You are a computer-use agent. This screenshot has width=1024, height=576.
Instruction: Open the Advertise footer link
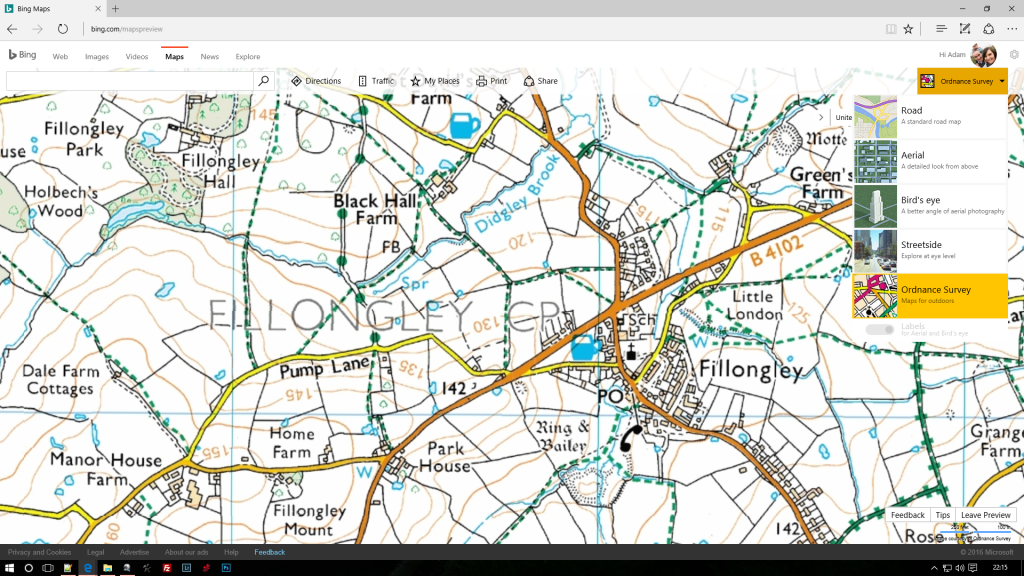click(x=134, y=552)
